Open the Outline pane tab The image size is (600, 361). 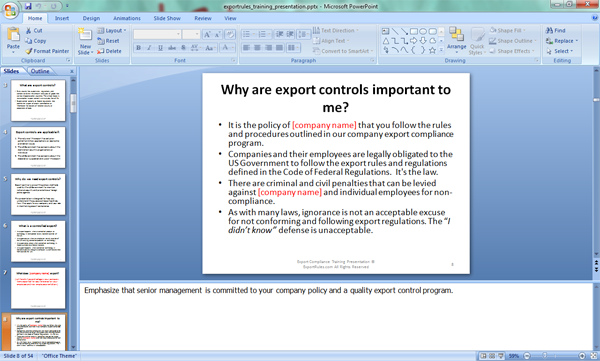pos(40,71)
